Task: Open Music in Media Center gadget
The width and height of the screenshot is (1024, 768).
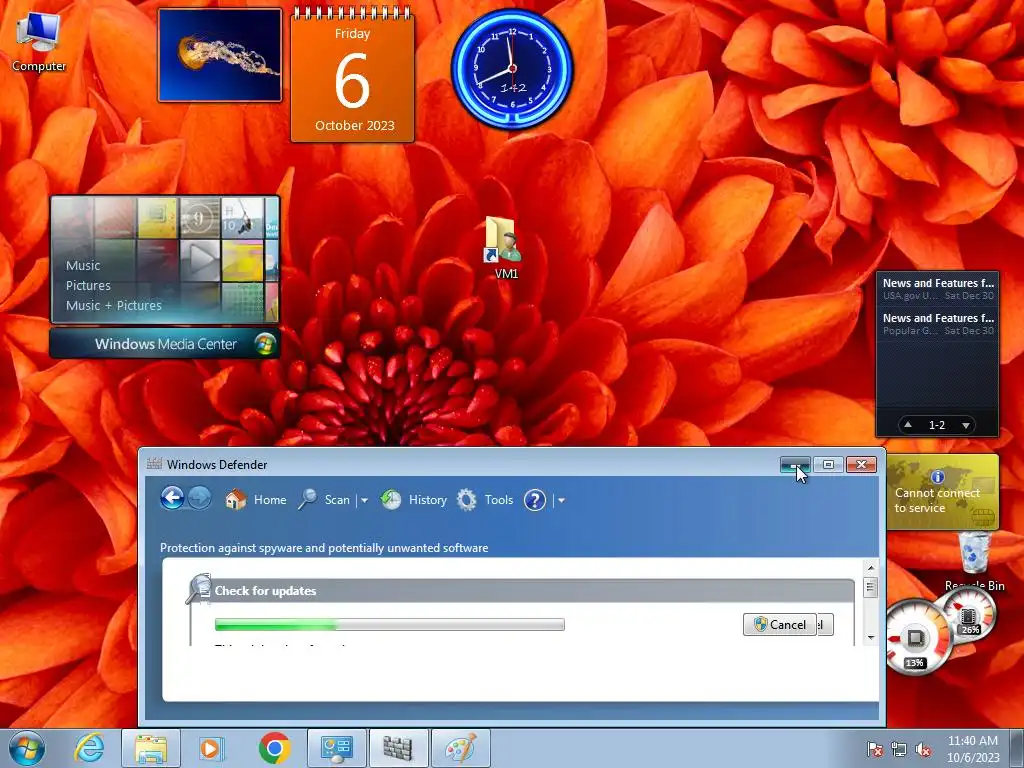Action: click(83, 265)
